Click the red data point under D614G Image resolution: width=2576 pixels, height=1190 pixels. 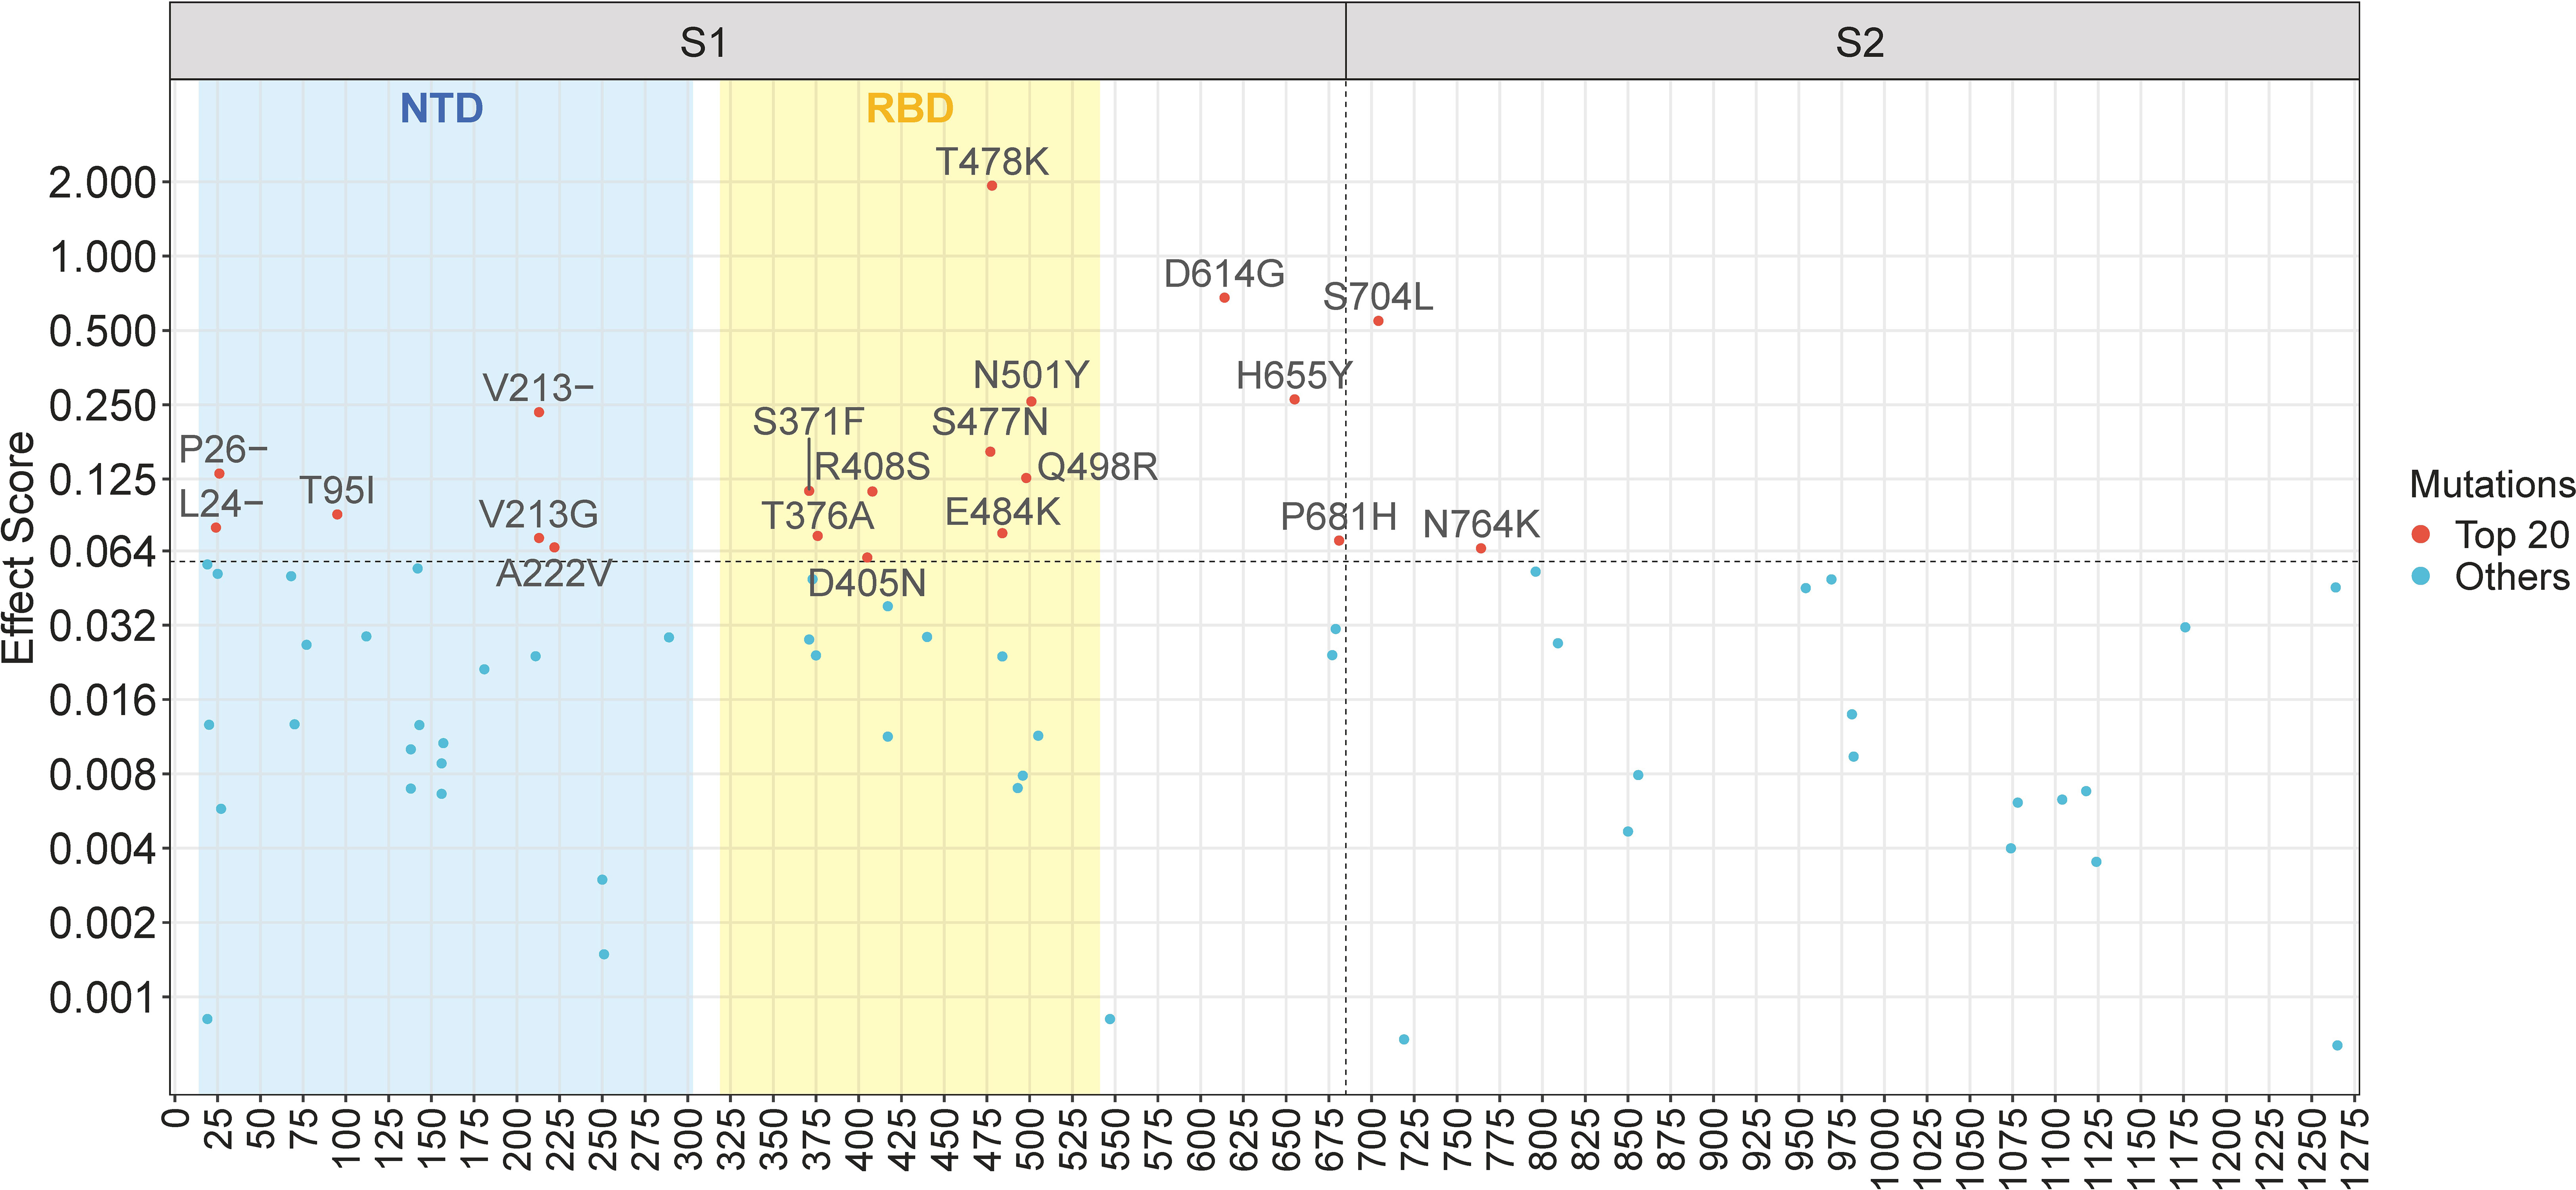[x=1224, y=298]
